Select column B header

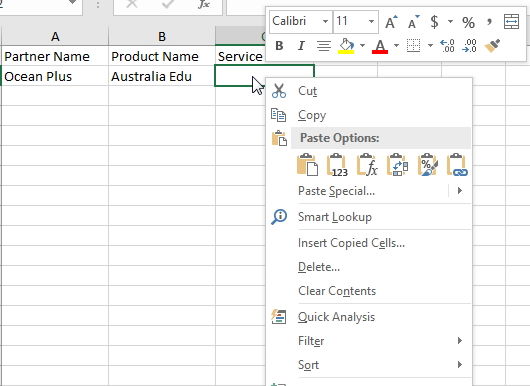pyautogui.click(x=162, y=36)
